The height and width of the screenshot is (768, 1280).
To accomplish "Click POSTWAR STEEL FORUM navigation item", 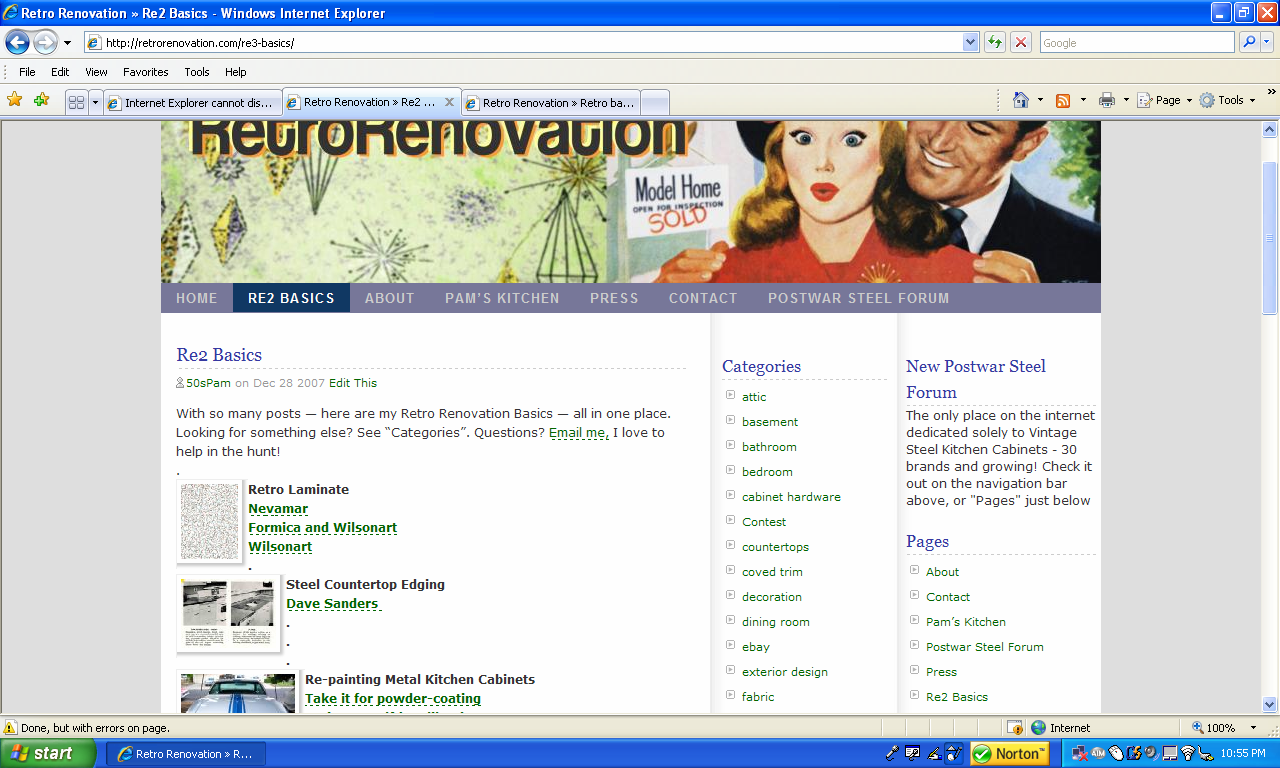I will point(858,298).
